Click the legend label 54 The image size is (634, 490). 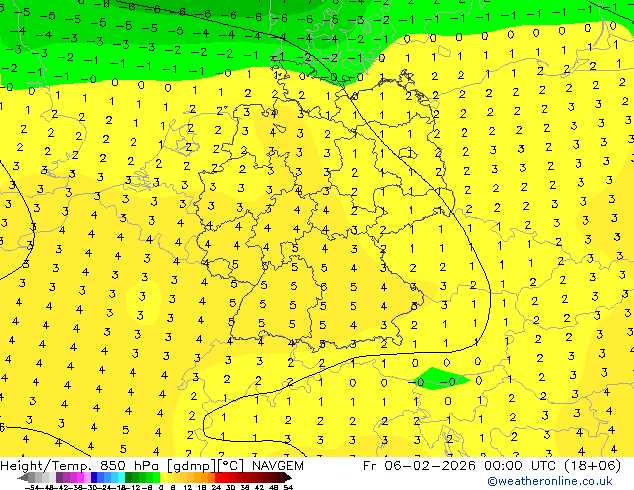(288, 487)
